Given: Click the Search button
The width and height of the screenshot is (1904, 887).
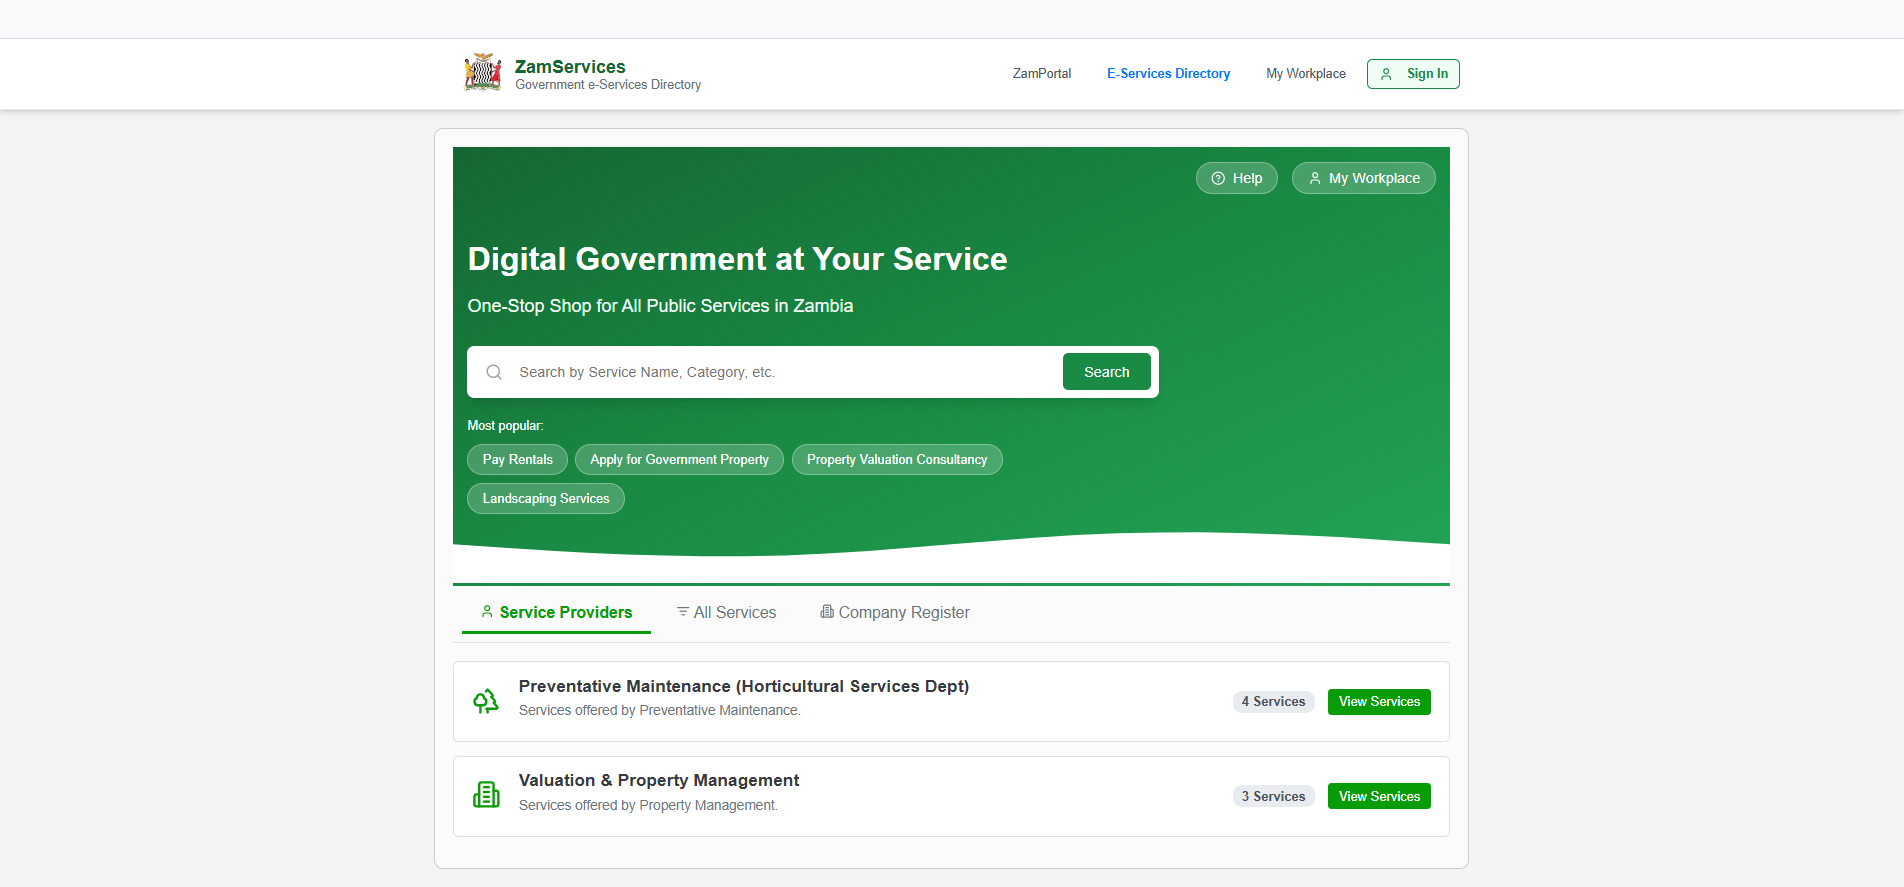Looking at the screenshot, I should [x=1106, y=372].
